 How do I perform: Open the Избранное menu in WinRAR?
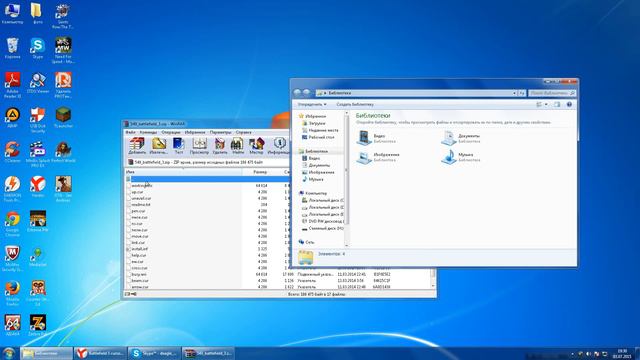click(x=195, y=132)
